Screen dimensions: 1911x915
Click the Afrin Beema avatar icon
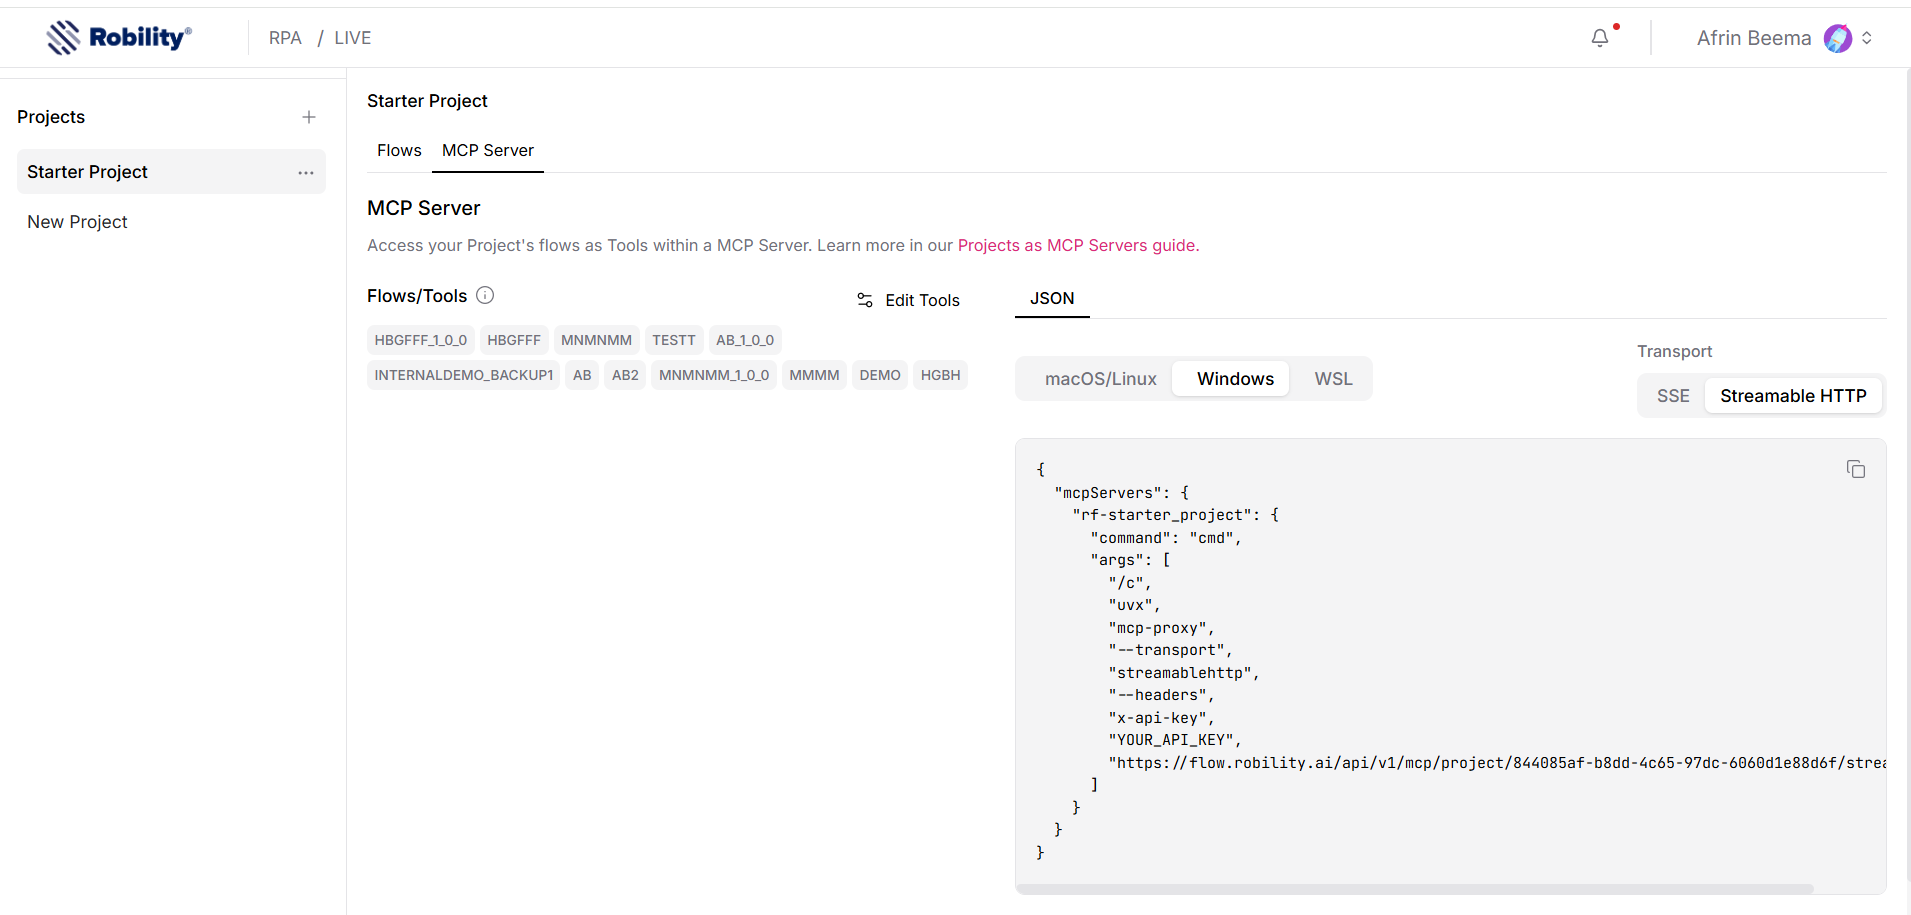[x=1838, y=38]
